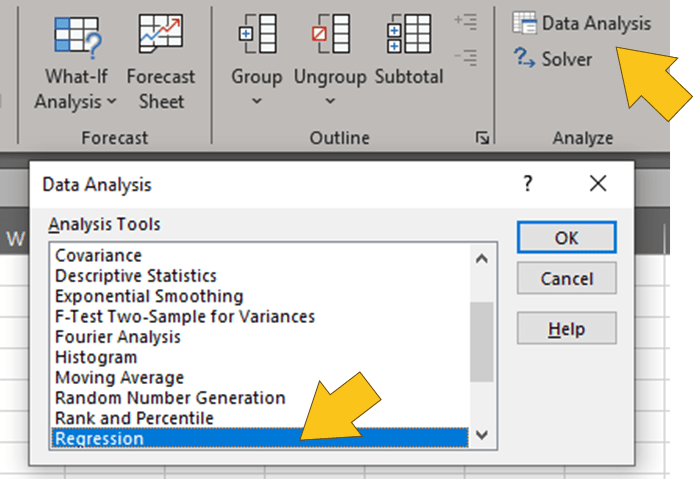Expand the Ungroup dropdown arrow
The height and width of the screenshot is (479, 694).
[x=330, y=101]
